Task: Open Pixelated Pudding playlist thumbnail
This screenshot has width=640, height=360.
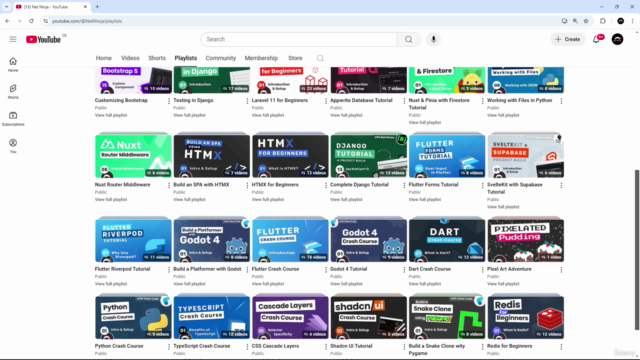Action: [x=526, y=241]
